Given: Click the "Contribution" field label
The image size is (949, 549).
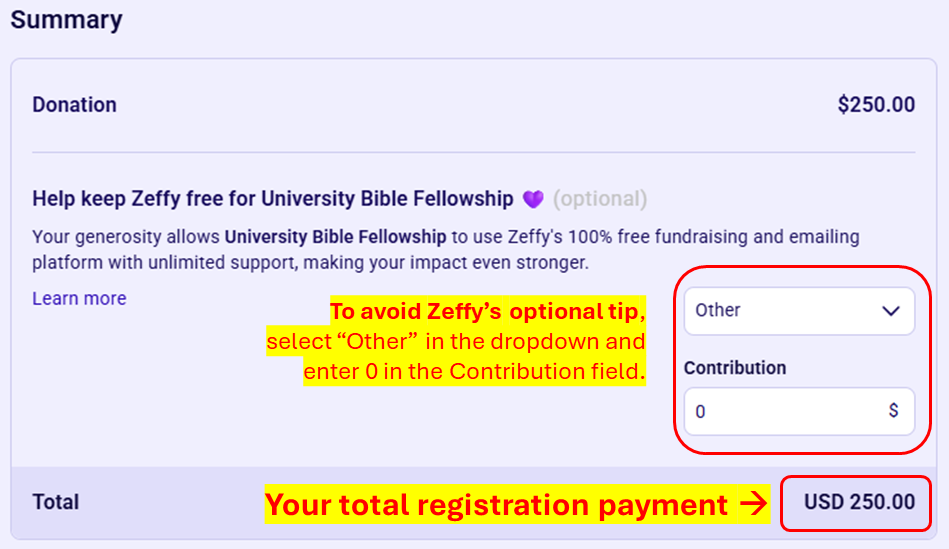Looking at the screenshot, I should [735, 368].
